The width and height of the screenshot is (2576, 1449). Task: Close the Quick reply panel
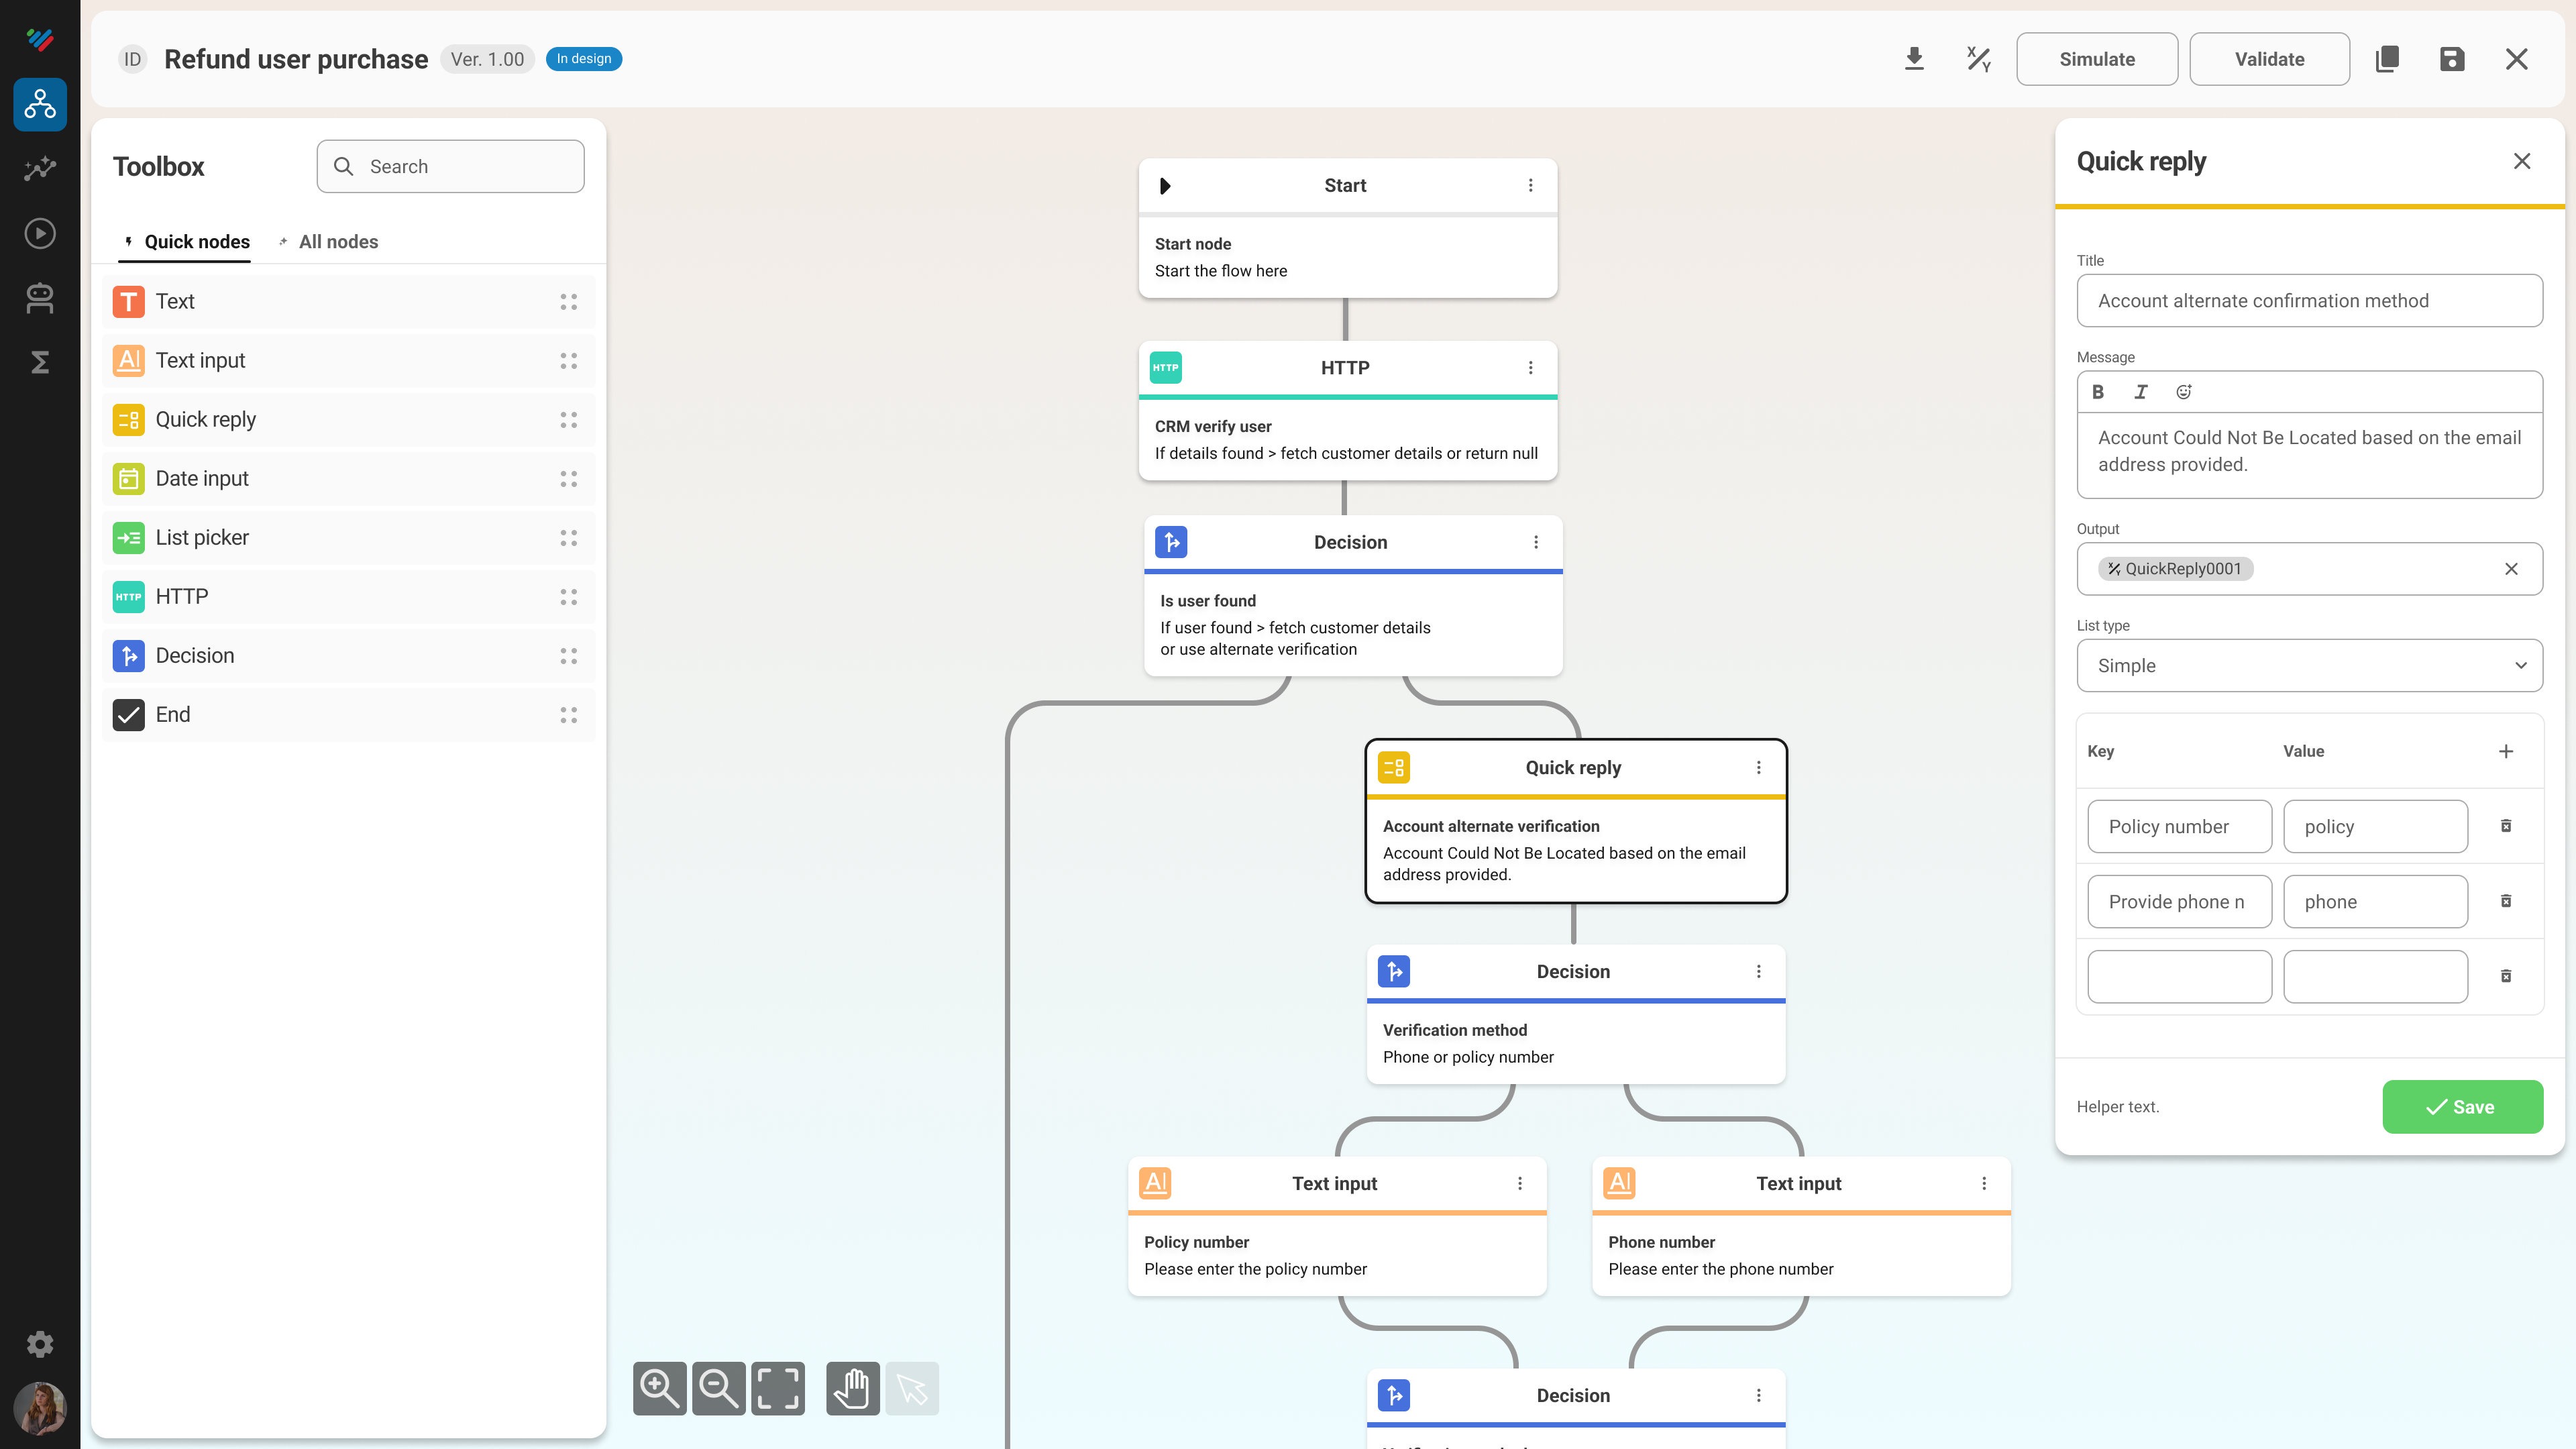pos(2522,161)
